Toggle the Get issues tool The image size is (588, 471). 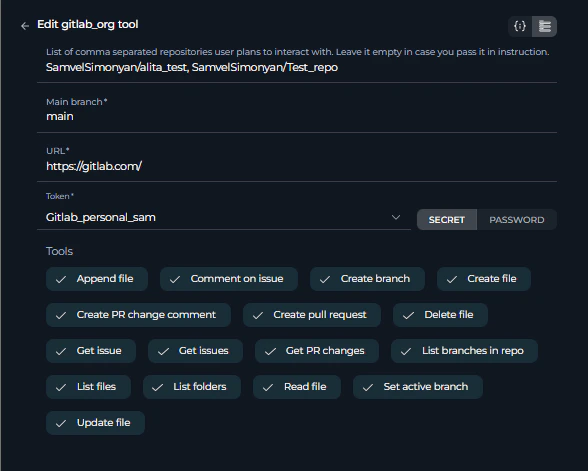click(x=195, y=351)
